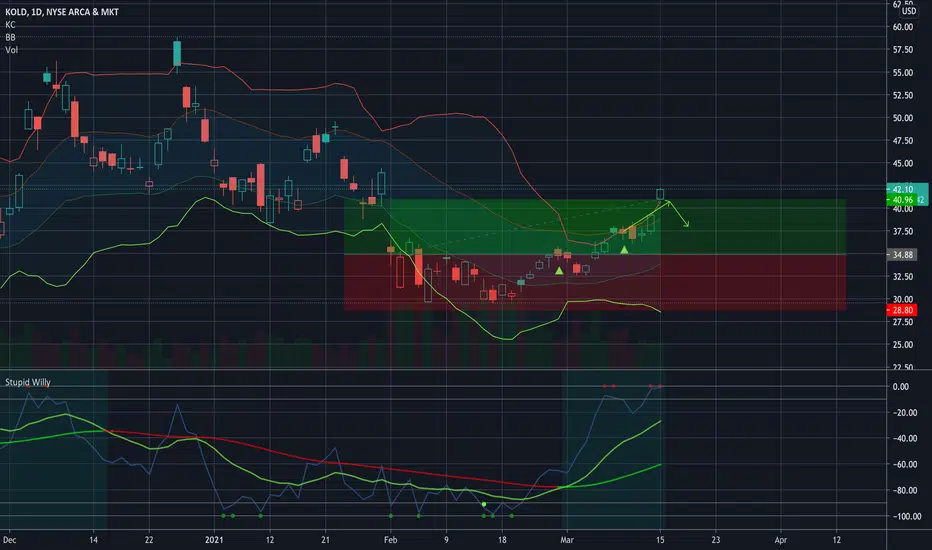The height and width of the screenshot is (550, 932).
Task: Click the Mar date label
Action: [566, 540]
